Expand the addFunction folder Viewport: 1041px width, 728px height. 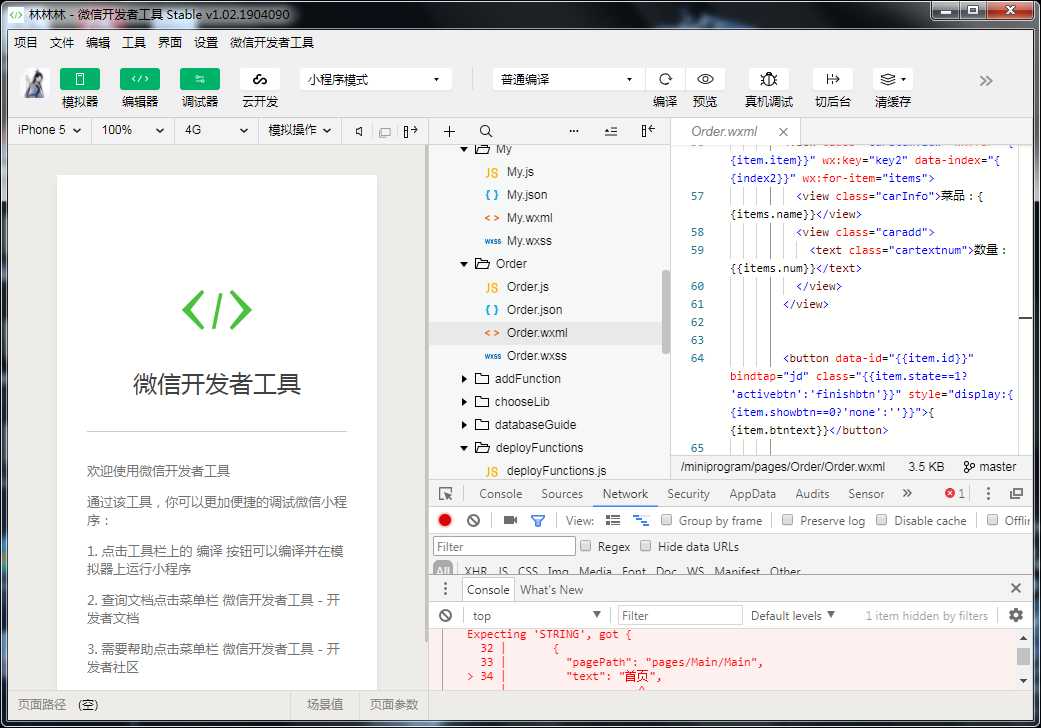tap(464, 379)
